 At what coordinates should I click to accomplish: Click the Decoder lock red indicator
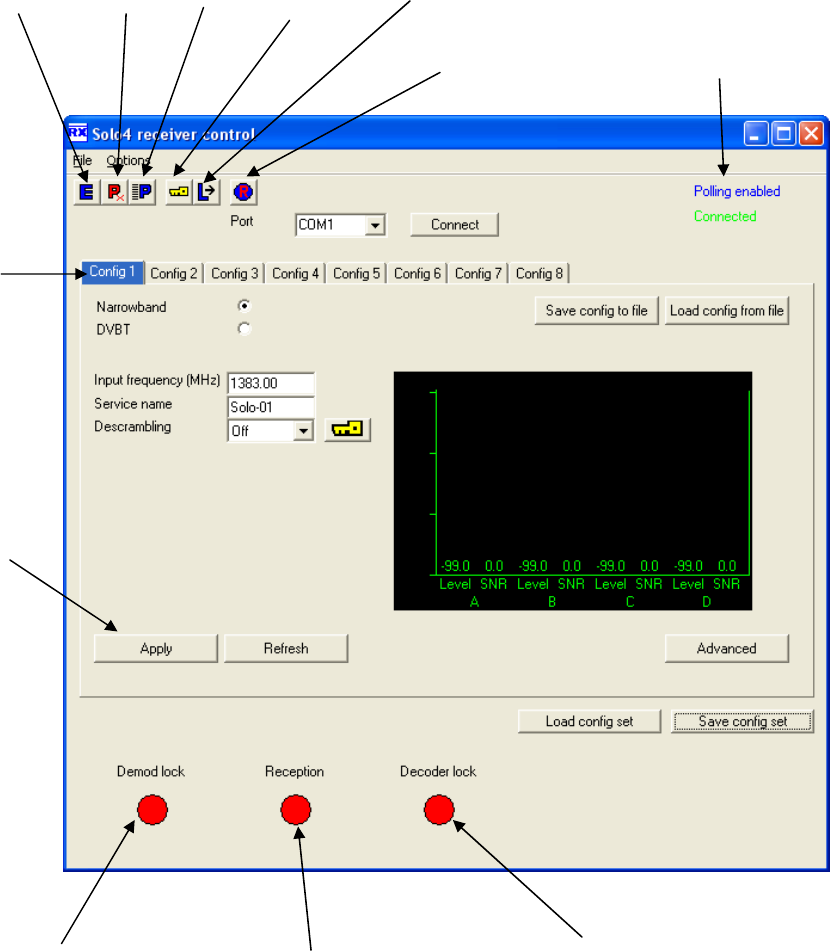[439, 810]
